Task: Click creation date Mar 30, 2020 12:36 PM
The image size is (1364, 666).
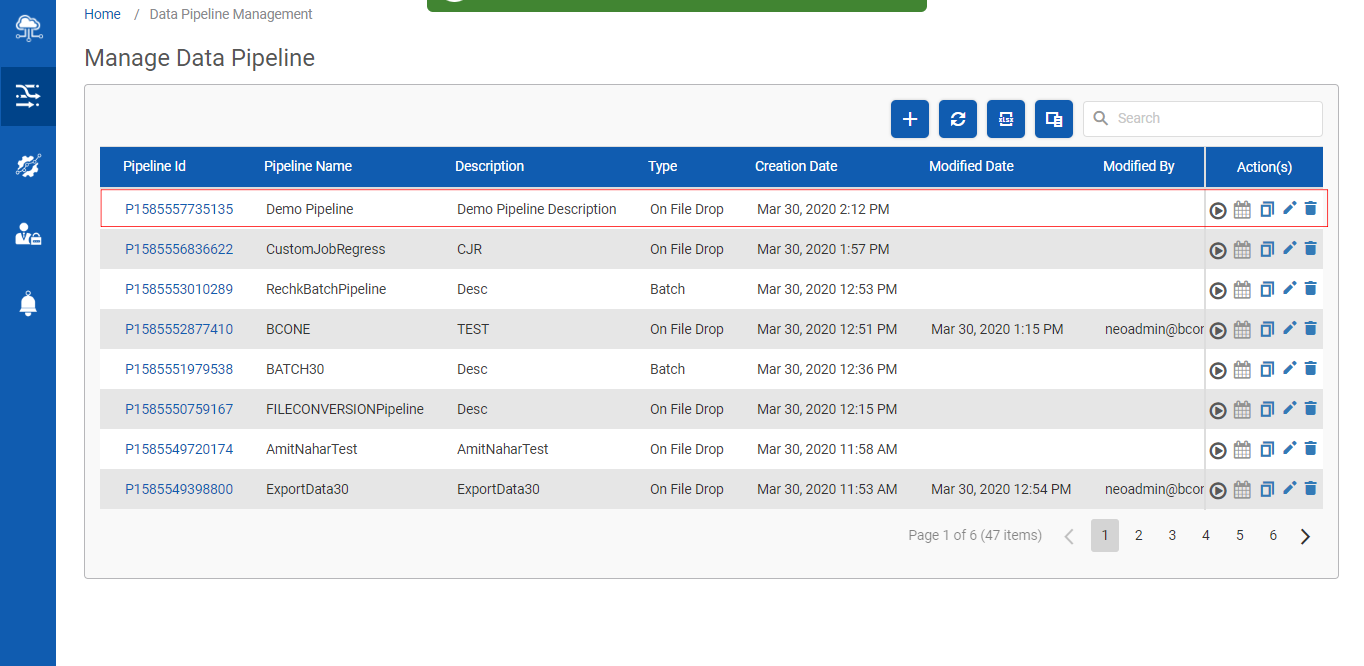Action: (x=827, y=369)
